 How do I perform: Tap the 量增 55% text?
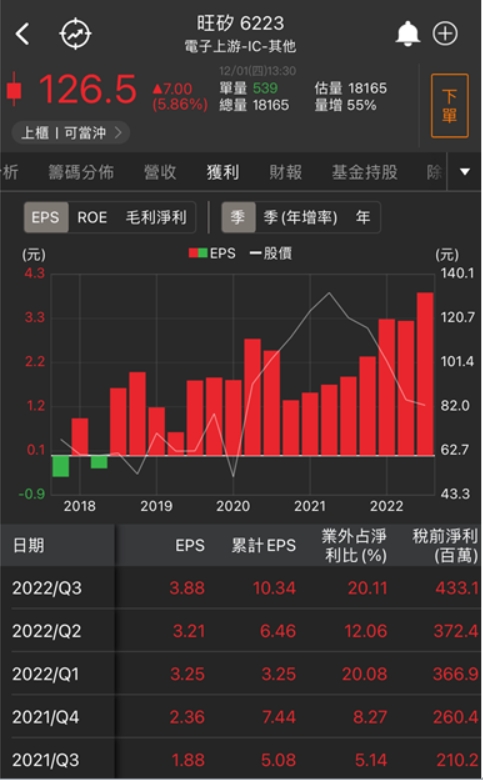point(345,105)
